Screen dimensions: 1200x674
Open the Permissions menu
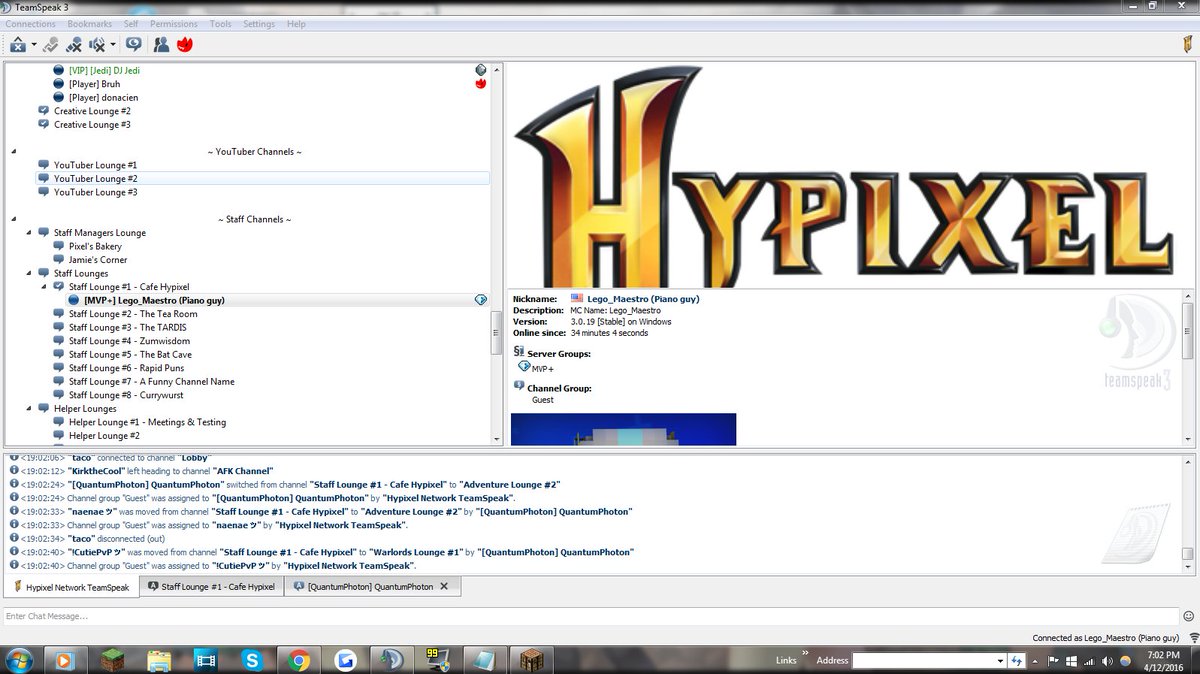coord(174,24)
